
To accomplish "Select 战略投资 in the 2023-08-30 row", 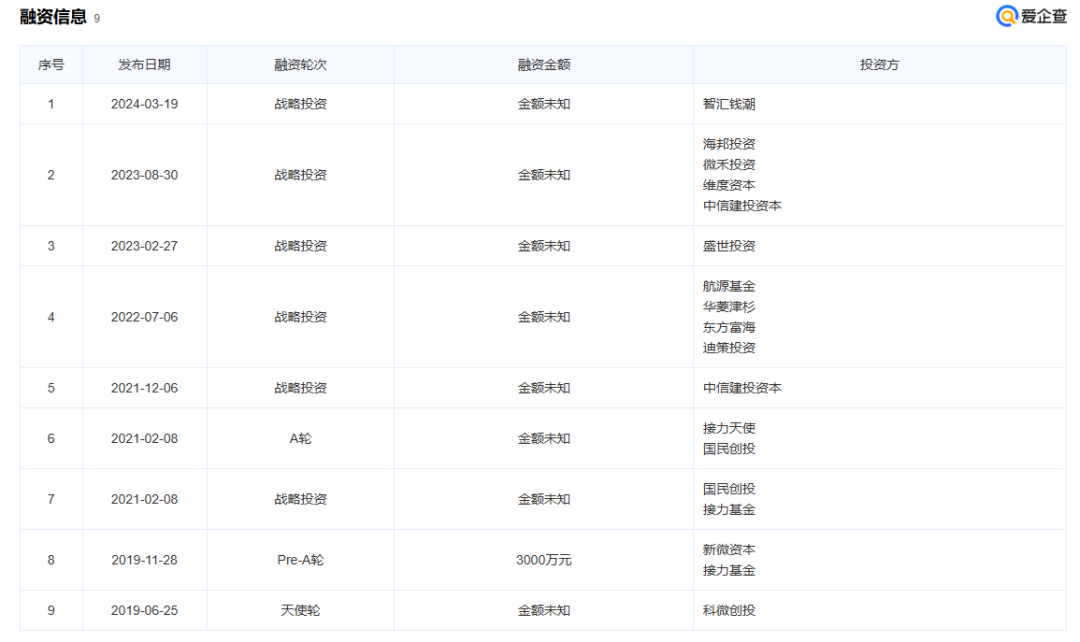I will pos(300,175).
